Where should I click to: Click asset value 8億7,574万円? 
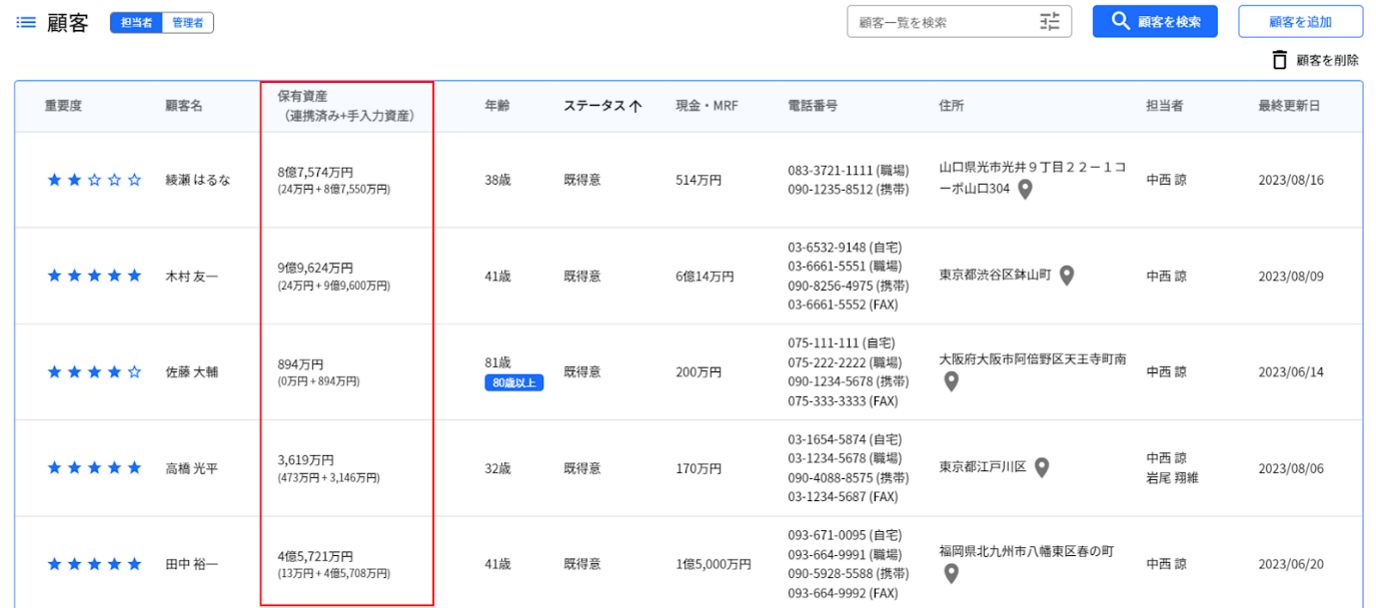[x=315, y=172]
